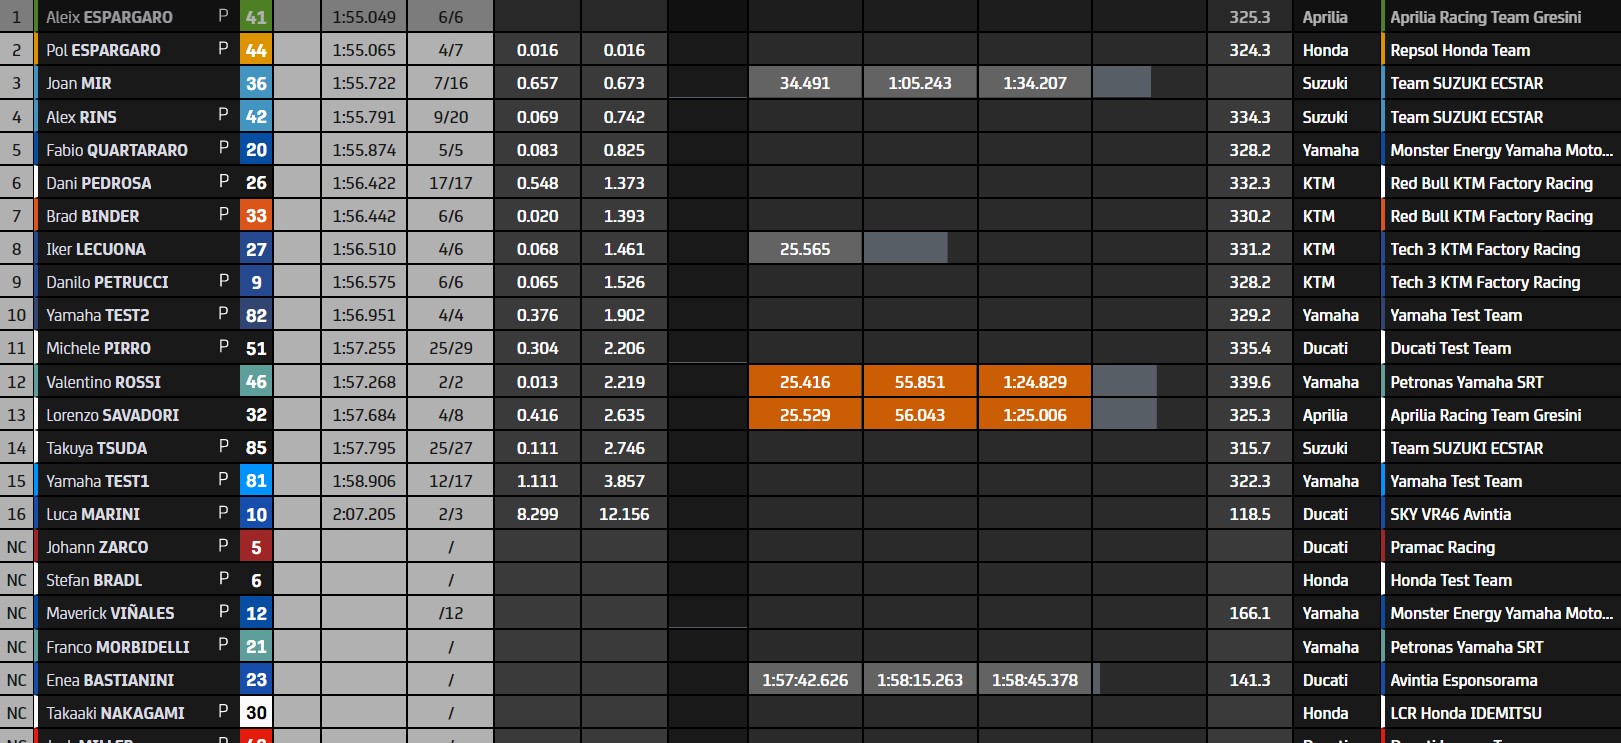Select the 8.299 gap value
Viewport: 1621px width, 743px height.
(x=537, y=514)
